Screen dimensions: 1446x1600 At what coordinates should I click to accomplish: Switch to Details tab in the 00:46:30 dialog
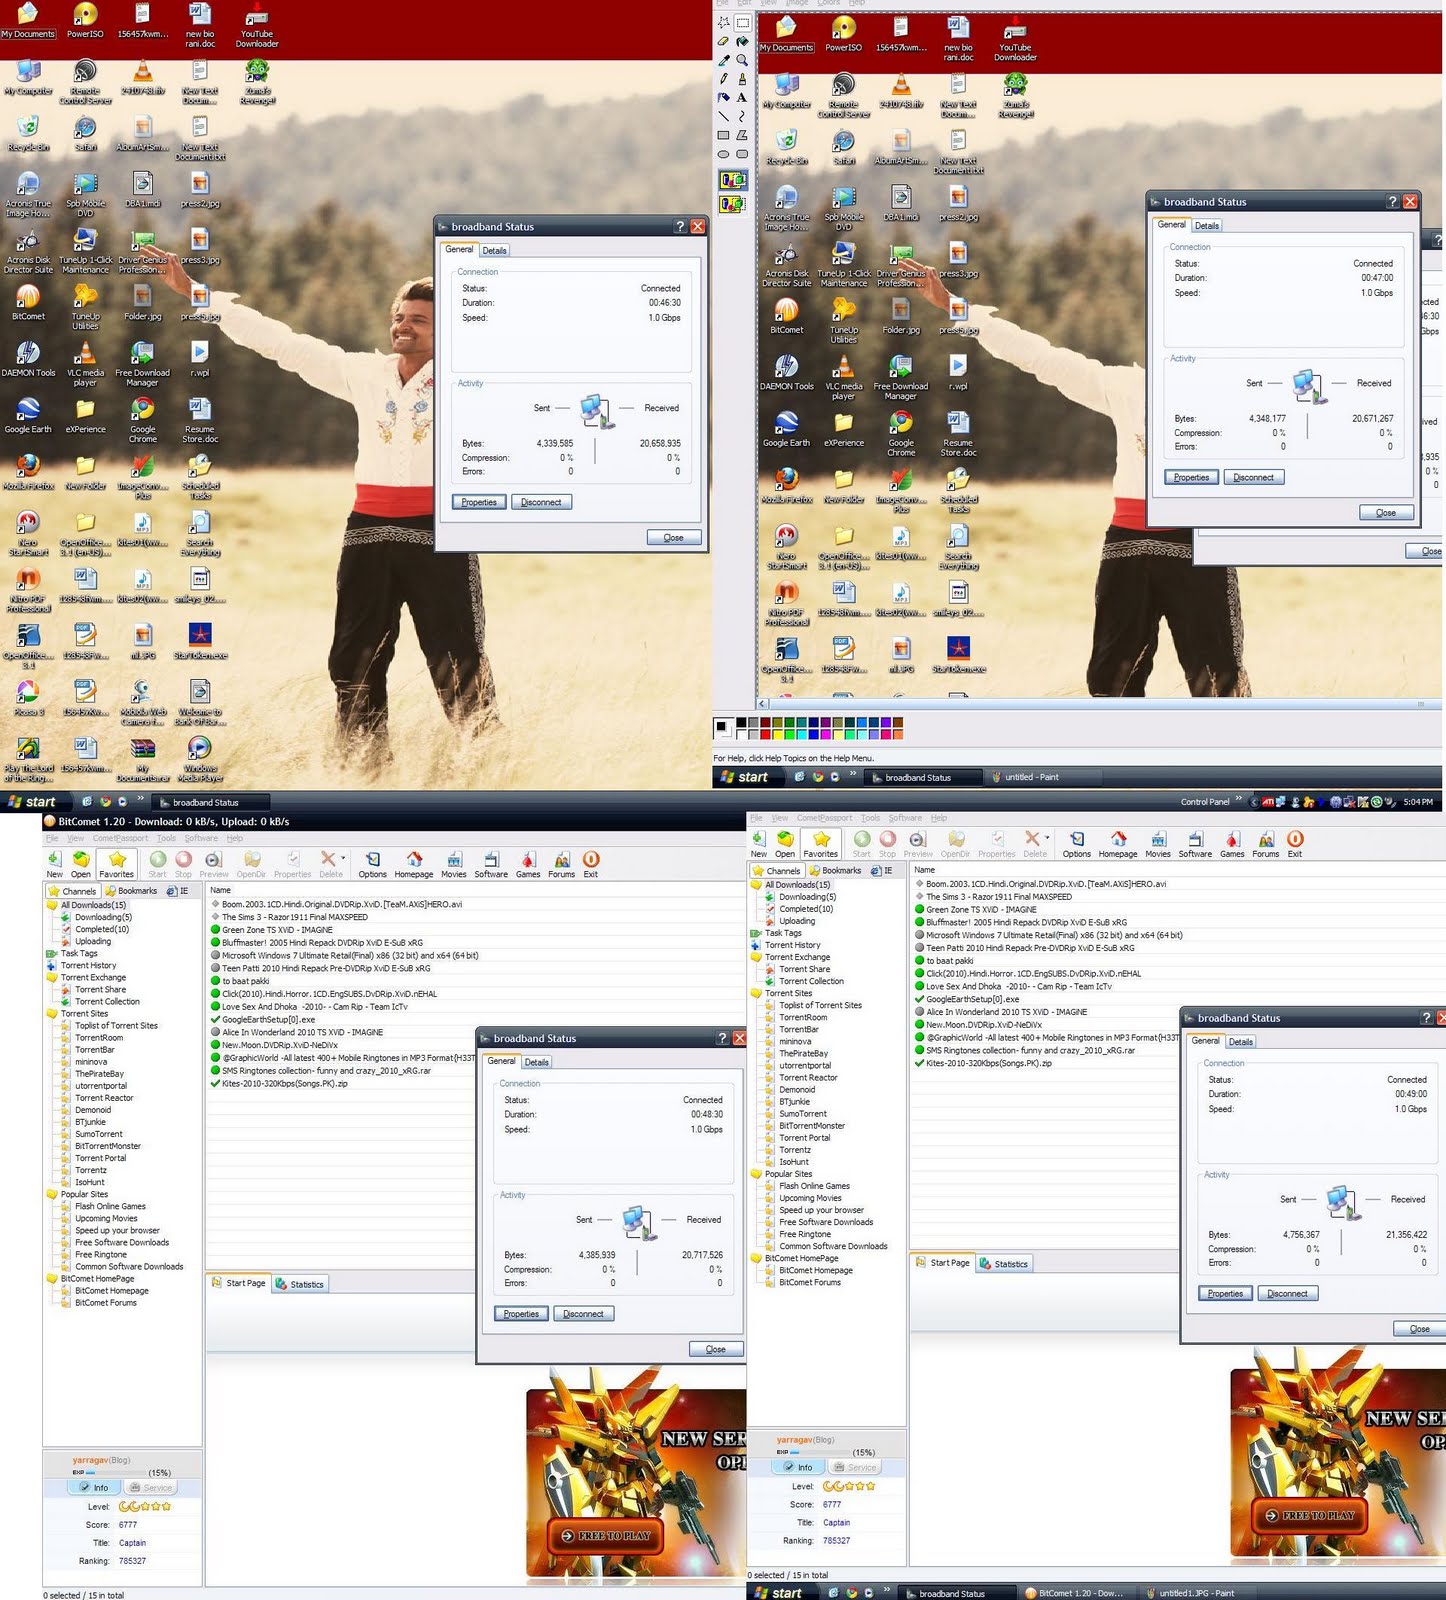[x=494, y=250]
